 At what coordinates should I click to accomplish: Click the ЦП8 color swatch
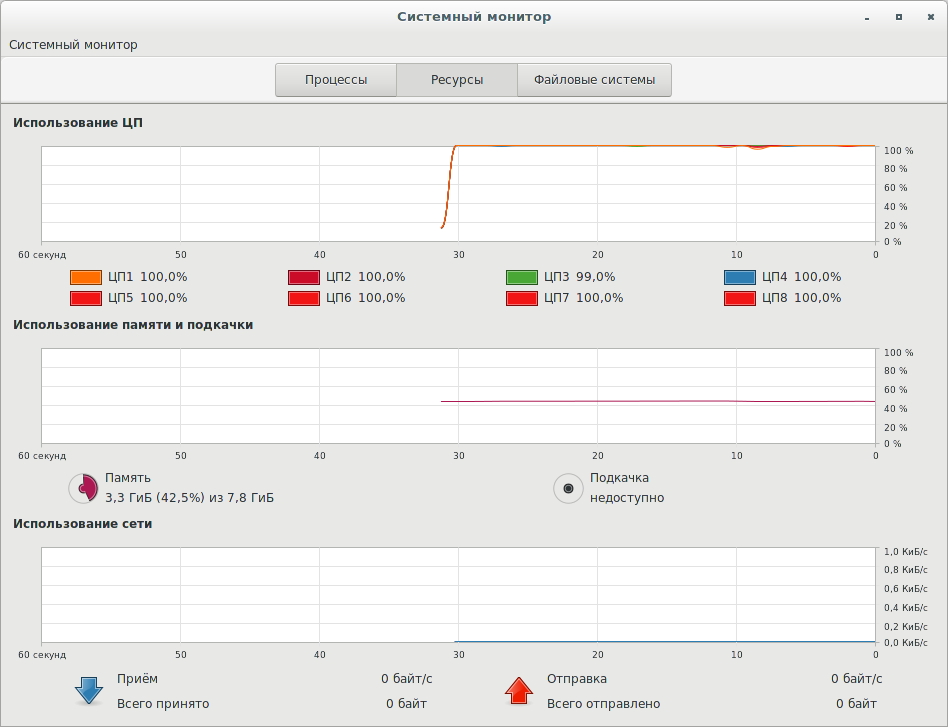click(x=740, y=298)
